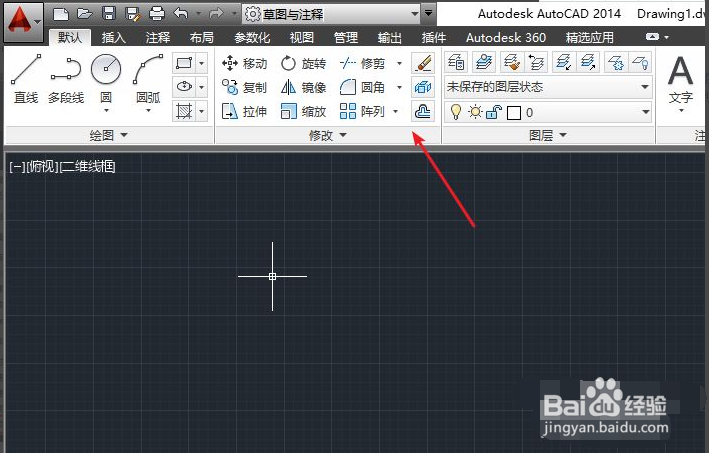Screen dimensions: 709x453
Task: Open the AutoCAD application menu button
Action: [x=24, y=21]
